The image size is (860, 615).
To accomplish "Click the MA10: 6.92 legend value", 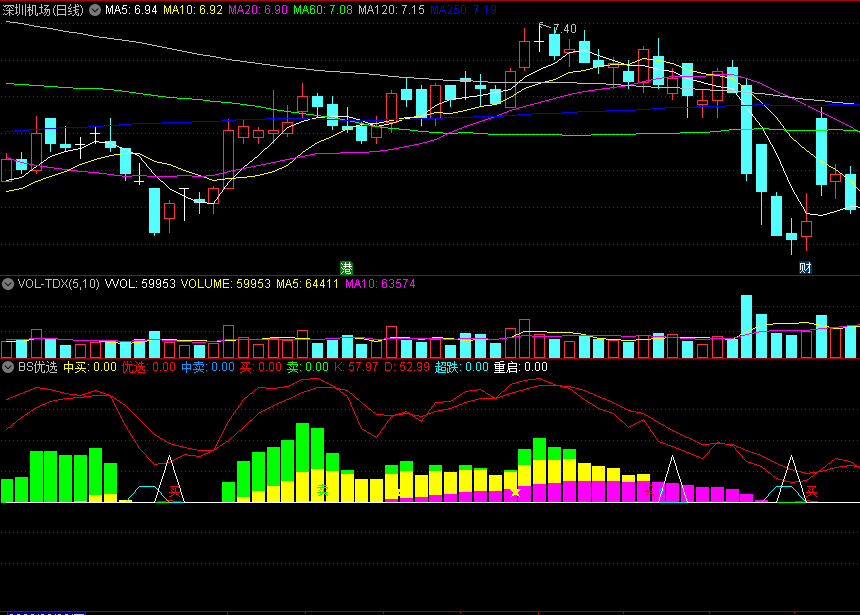I will pos(193,10).
